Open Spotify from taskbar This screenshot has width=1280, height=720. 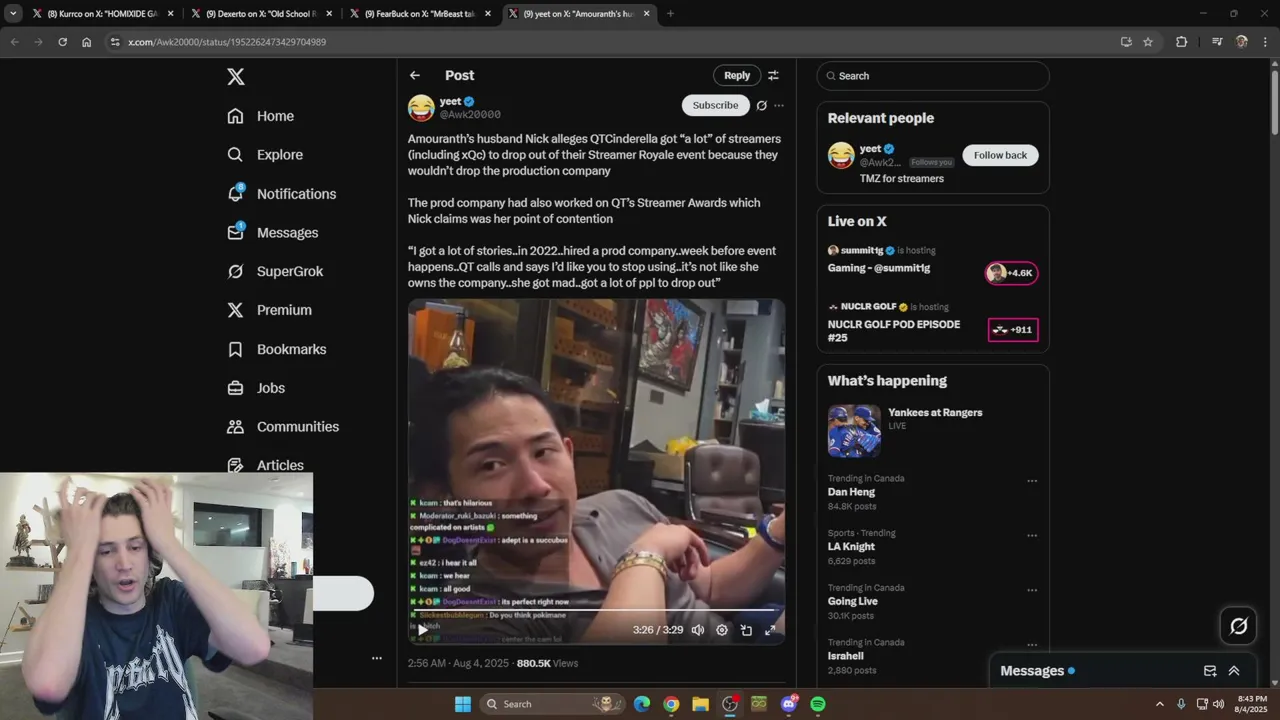(818, 704)
